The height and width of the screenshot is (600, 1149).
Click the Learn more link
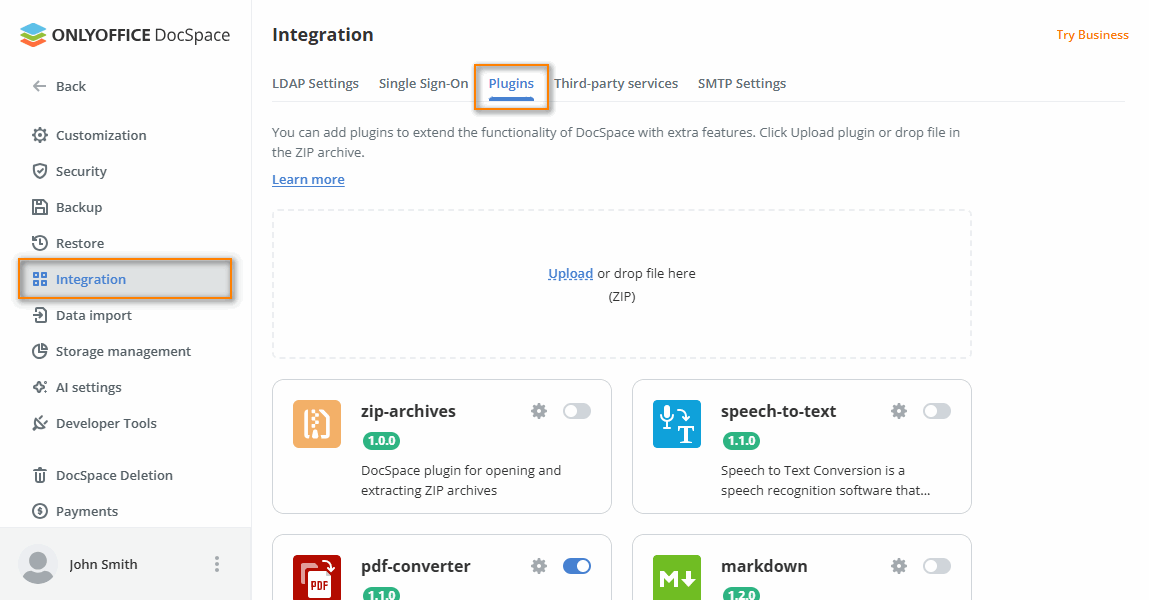[x=307, y=179]
